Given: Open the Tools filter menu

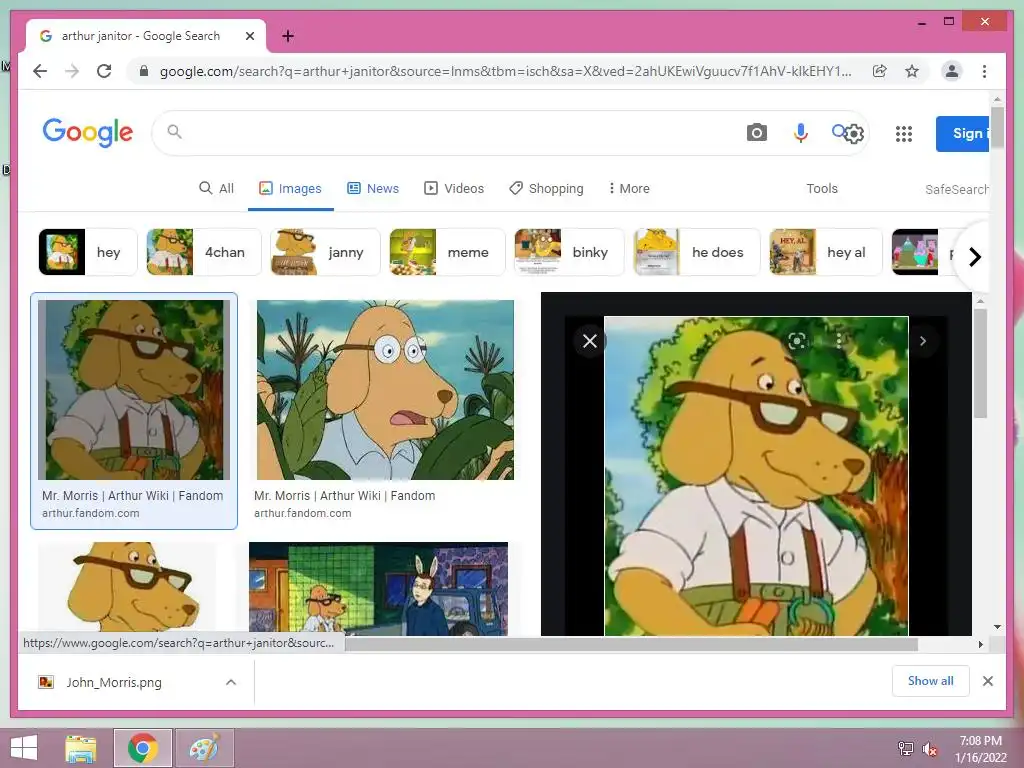Looking at the screenshot, I should click(x=822, y=188).
